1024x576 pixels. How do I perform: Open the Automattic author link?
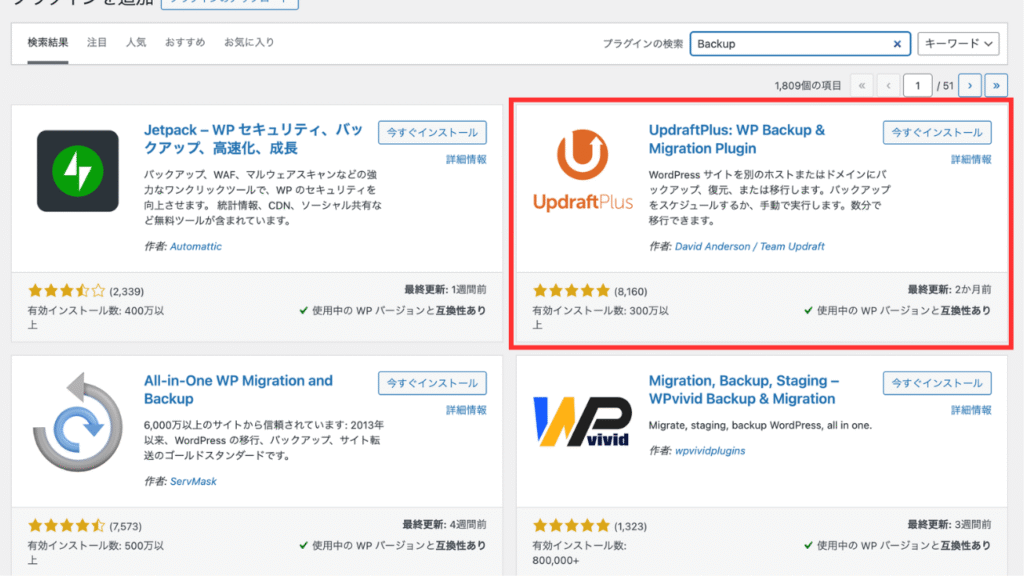click(x=196, y=246)
